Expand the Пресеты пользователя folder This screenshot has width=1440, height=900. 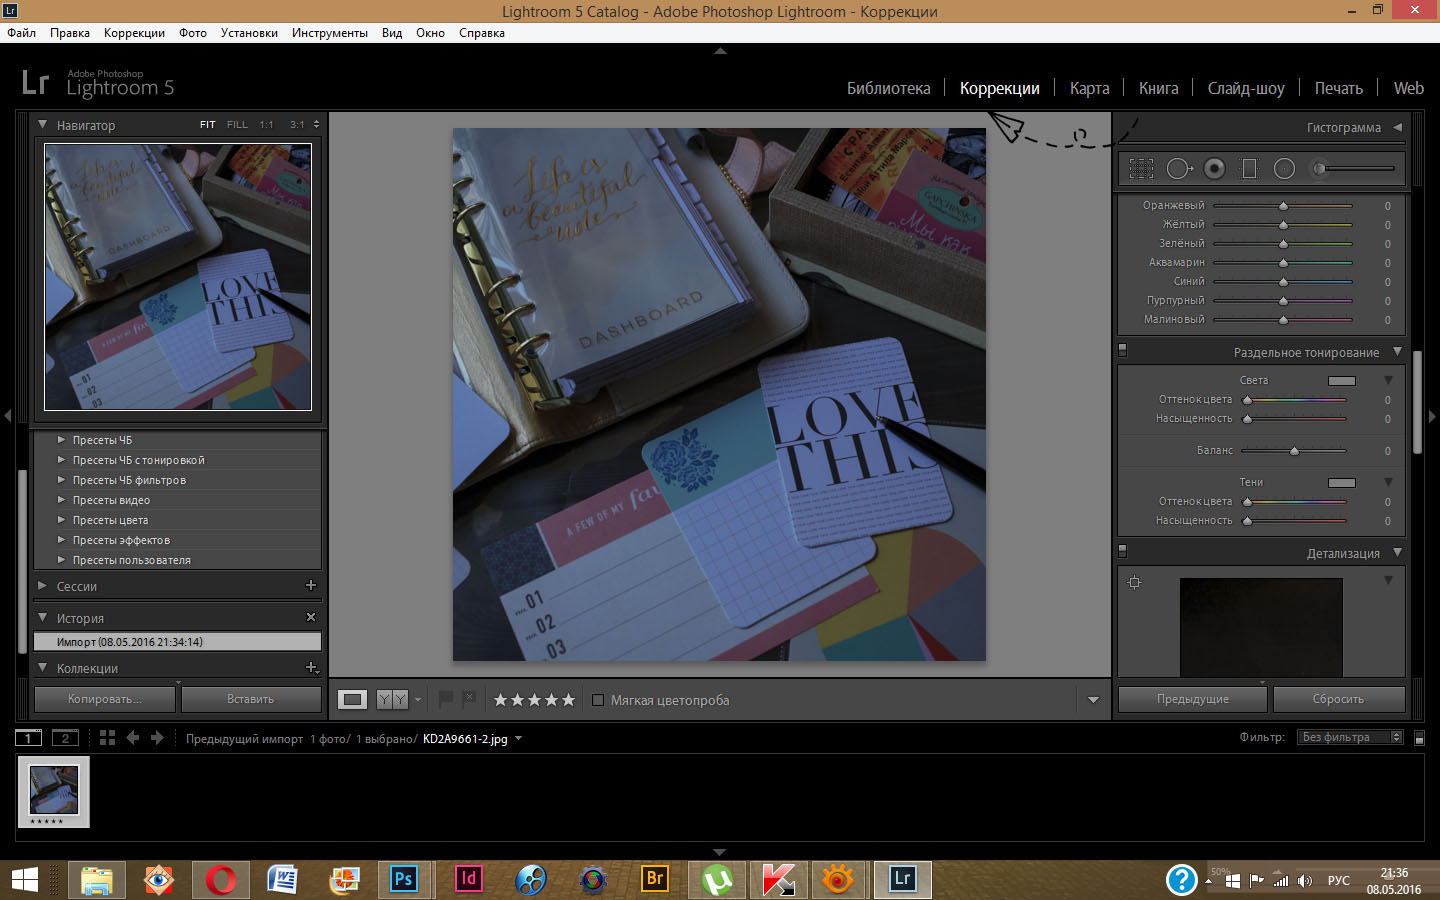pyautogui.click(x=61, y=560)
